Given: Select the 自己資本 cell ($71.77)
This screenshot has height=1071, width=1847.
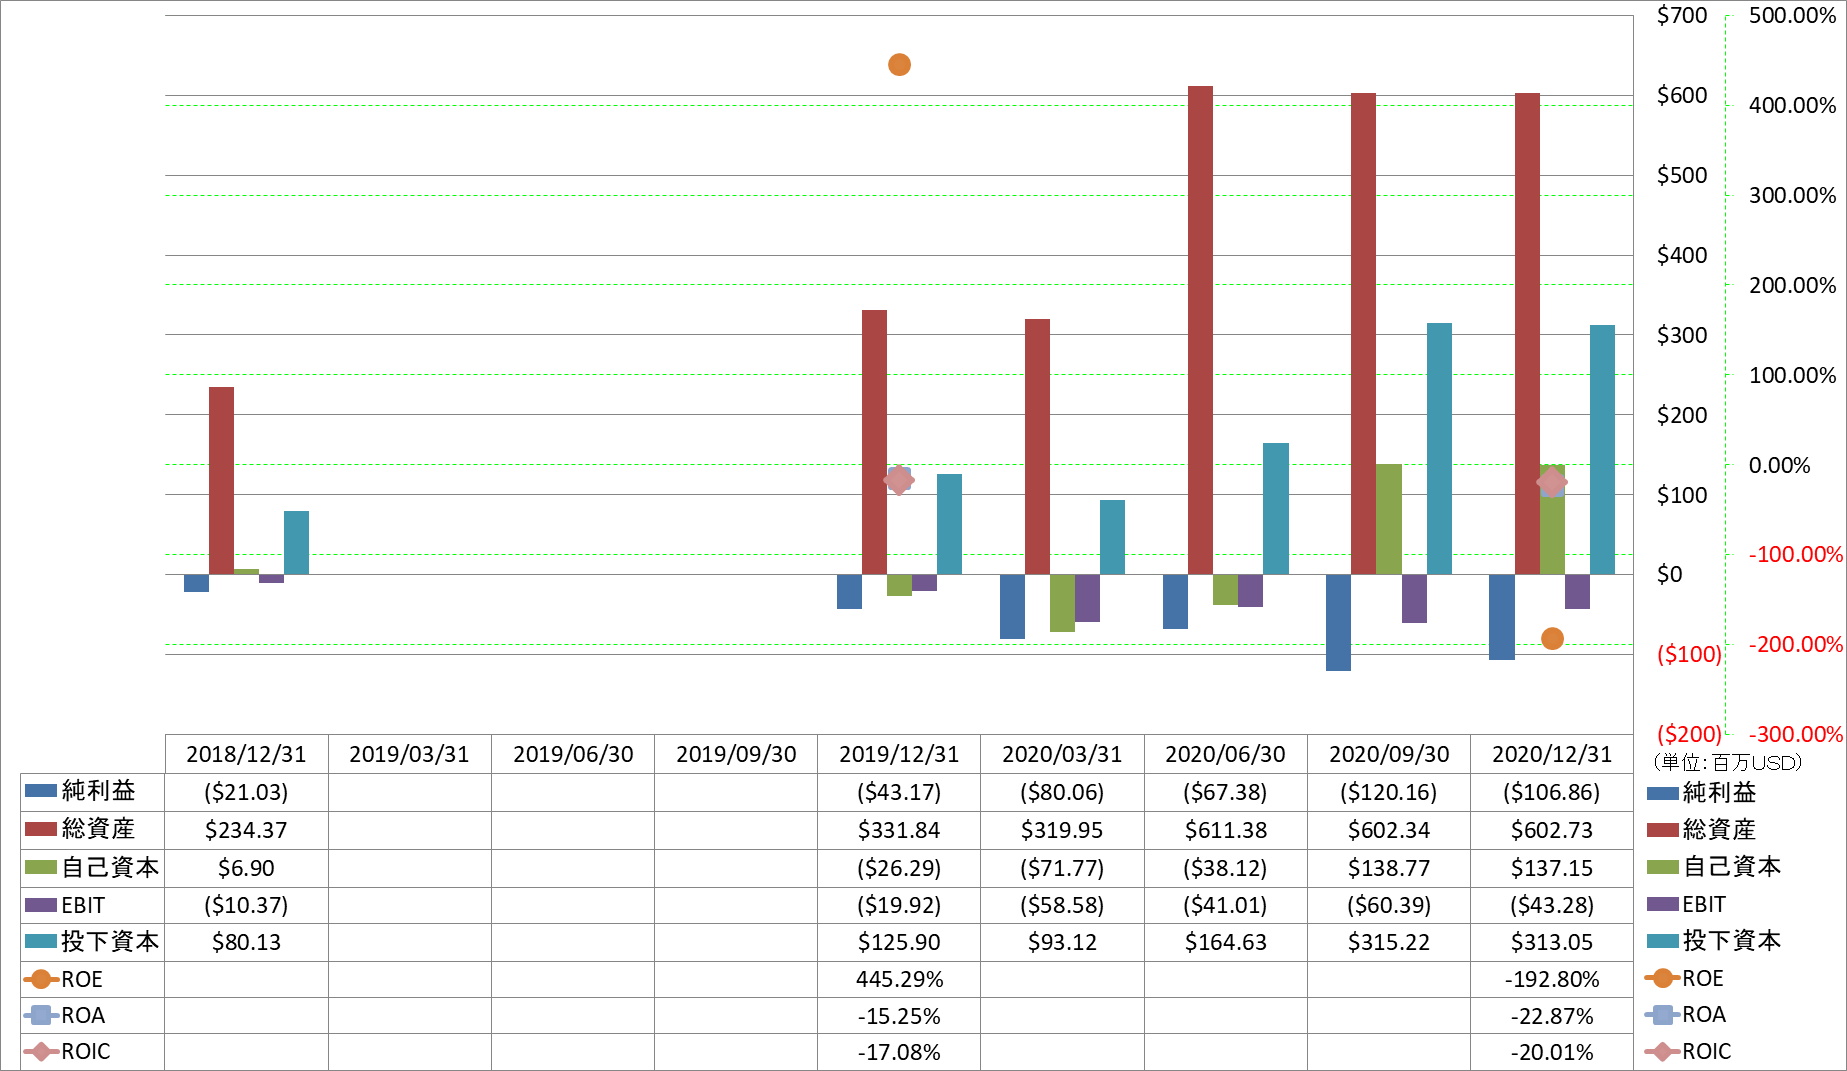Looking at the screenshot, I should pos(1062,868).
